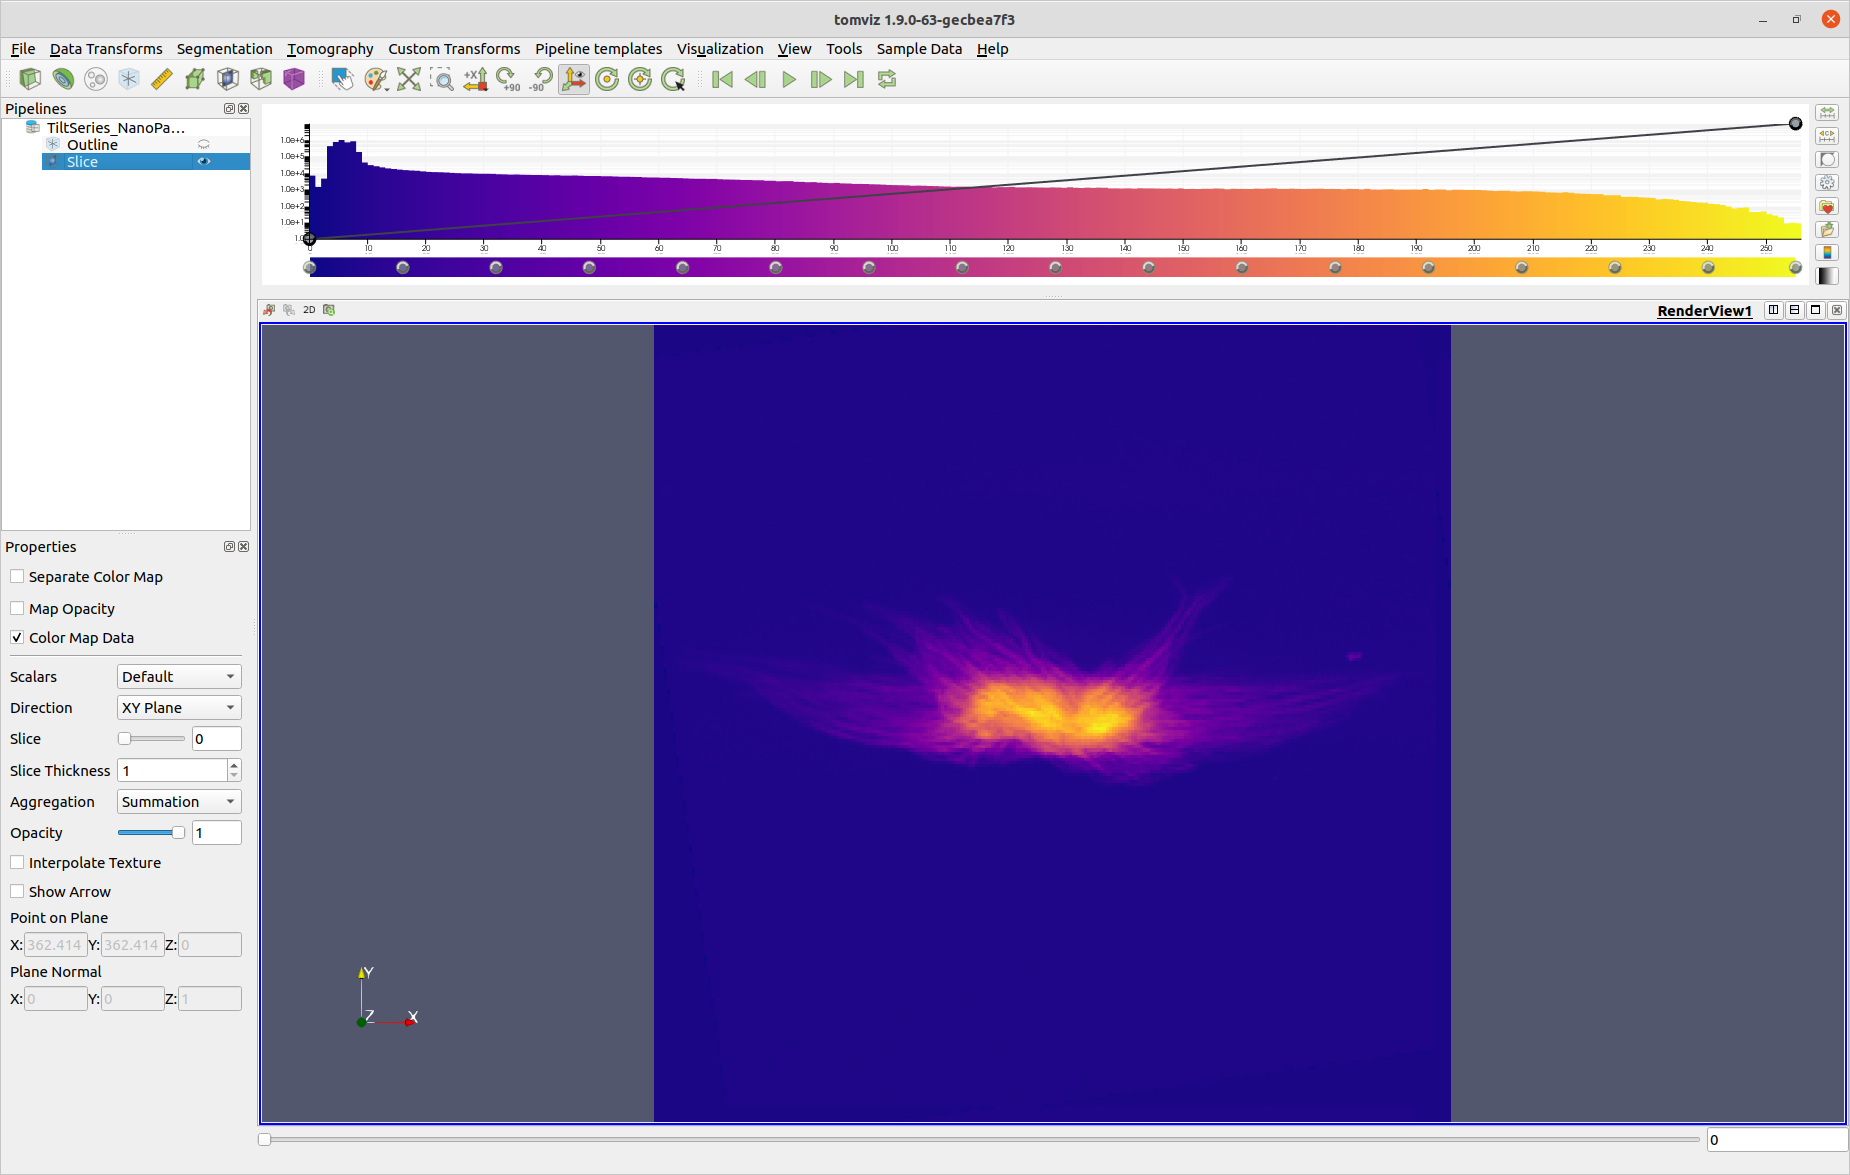1850x1175 pixels.
Task: Click the Slice number input field
Action: [217, 739]
